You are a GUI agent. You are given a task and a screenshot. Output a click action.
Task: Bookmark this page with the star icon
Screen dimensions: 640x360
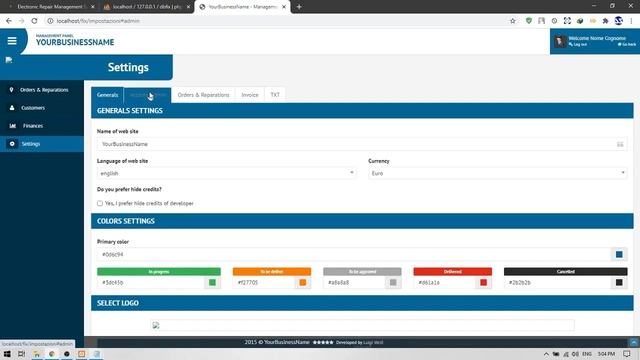pyautogui.click(x=513, y=21)
